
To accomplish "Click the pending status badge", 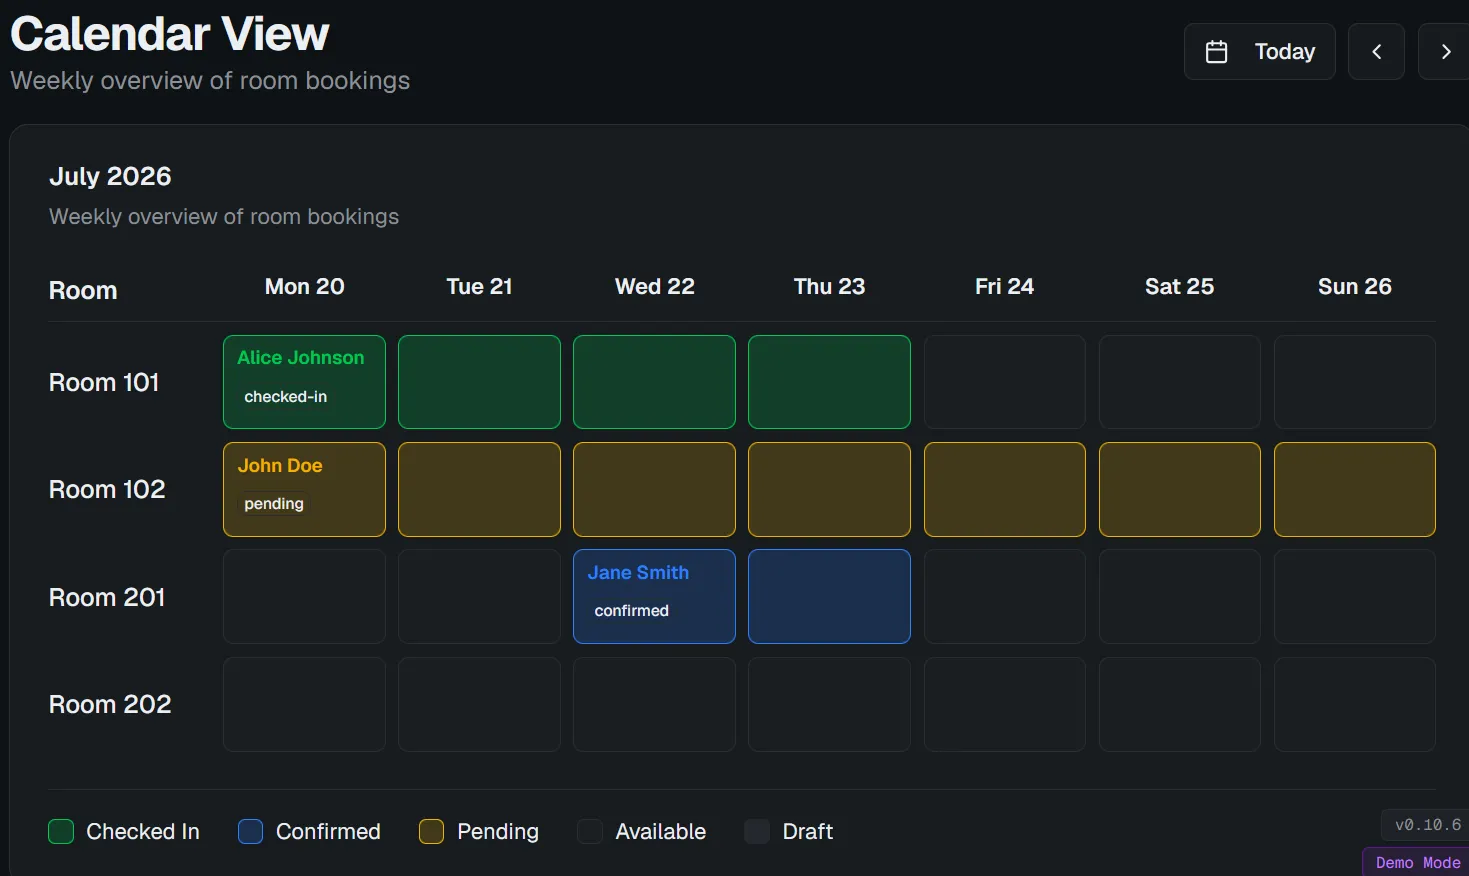I will click(274, 504).
